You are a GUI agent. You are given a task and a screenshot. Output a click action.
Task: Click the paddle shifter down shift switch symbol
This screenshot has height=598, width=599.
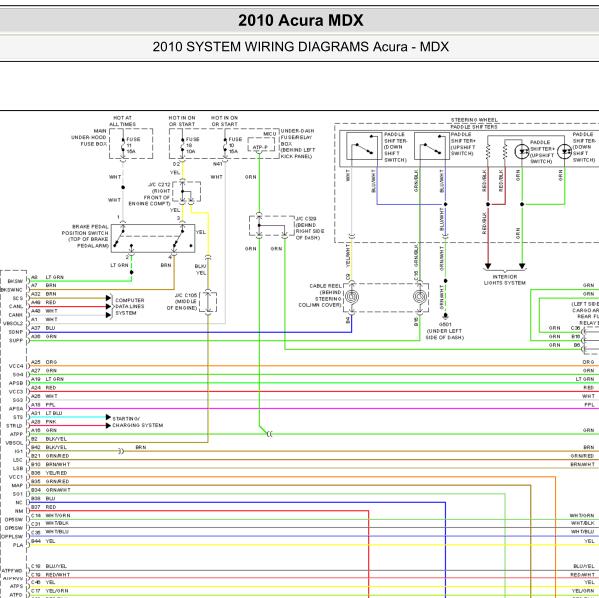tap(364, 146)
